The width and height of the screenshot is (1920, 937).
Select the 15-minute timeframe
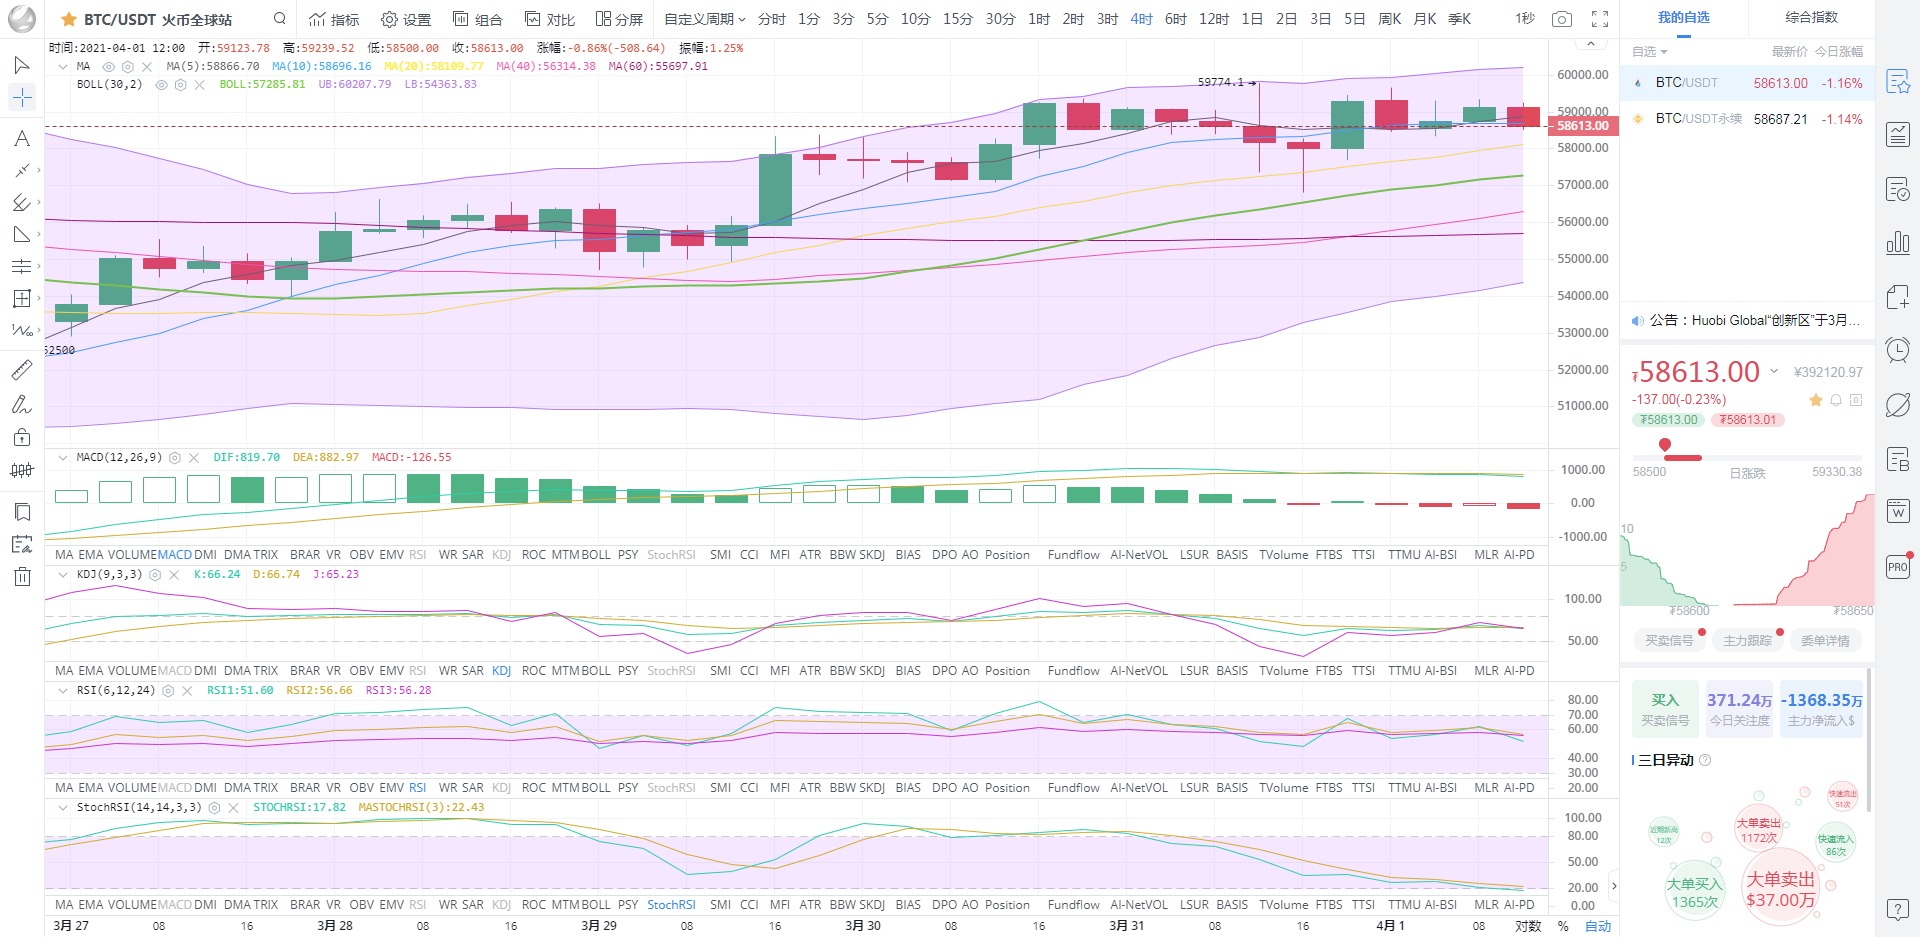point(957,19)
